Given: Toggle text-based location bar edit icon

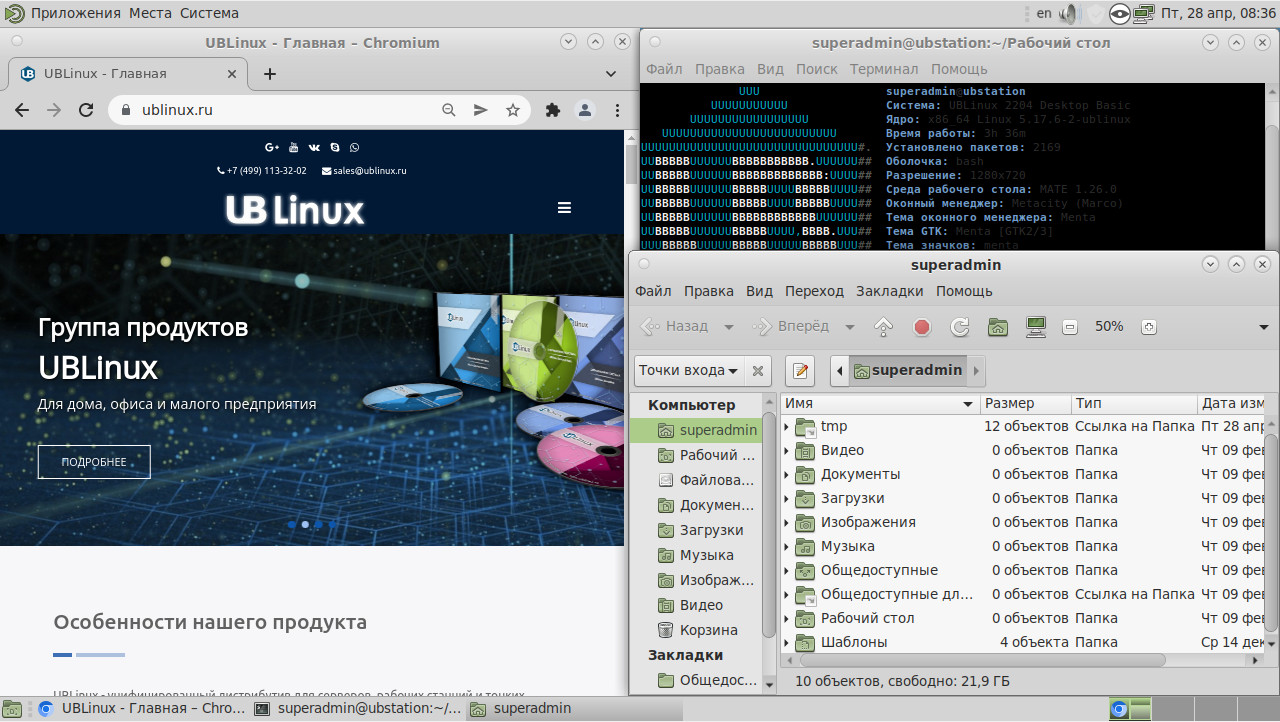Looking at the screenshot, I should [800, 371].
